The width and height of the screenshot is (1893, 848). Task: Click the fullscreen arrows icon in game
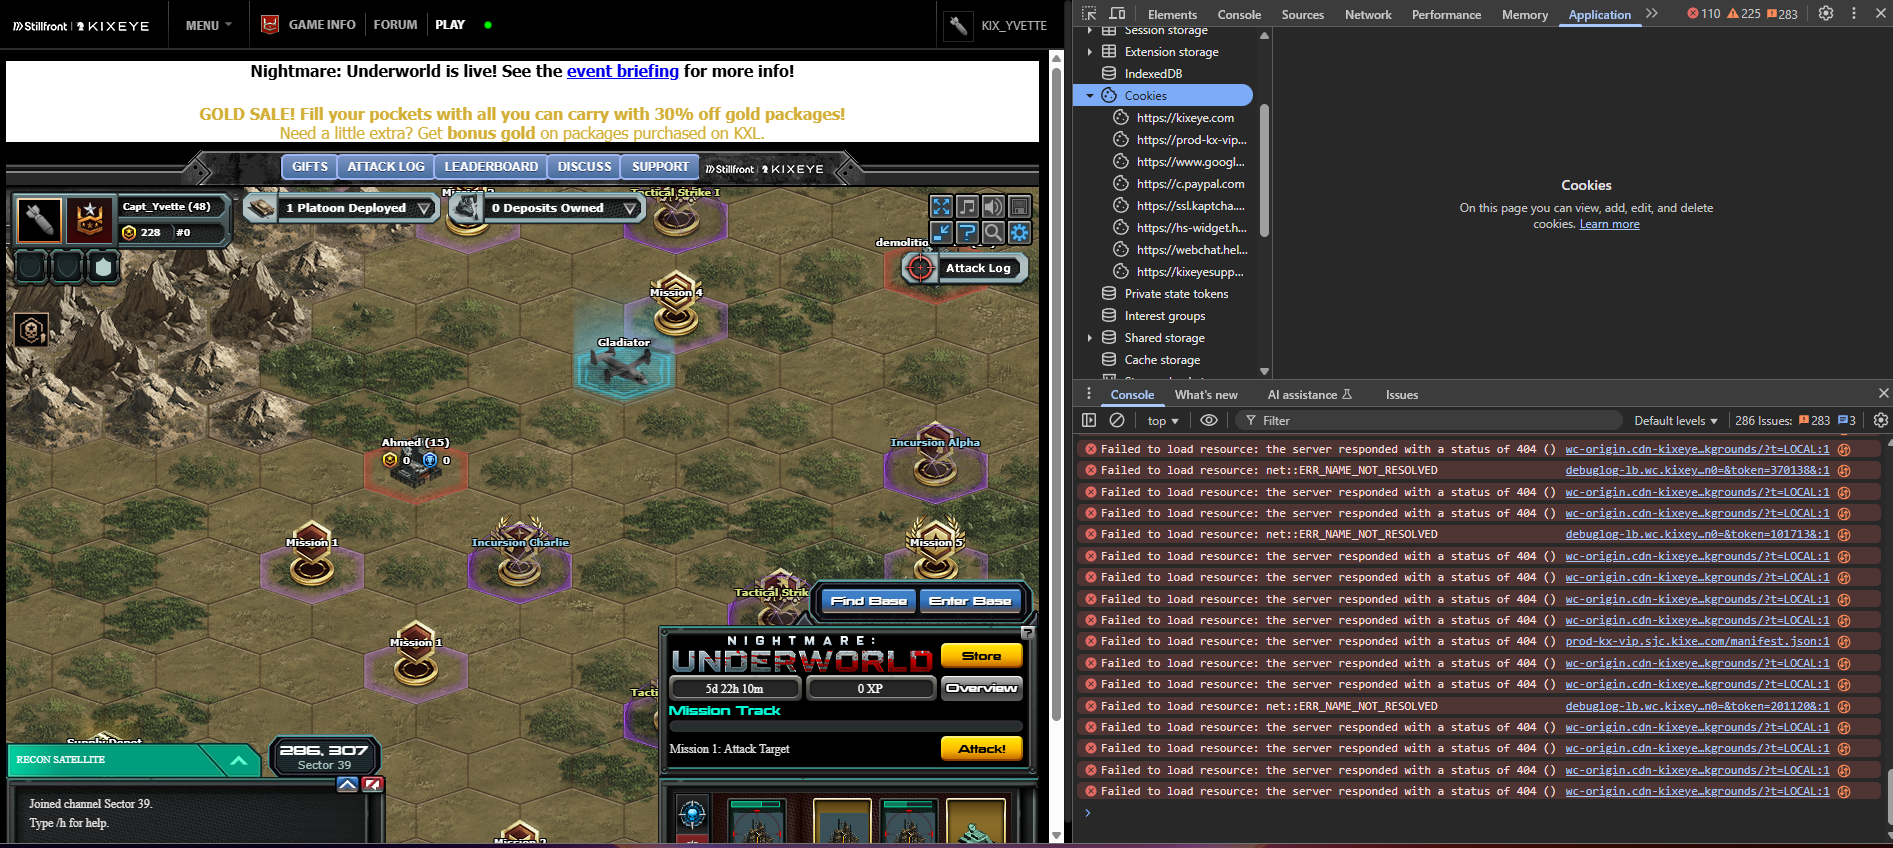tap(941, 207)
